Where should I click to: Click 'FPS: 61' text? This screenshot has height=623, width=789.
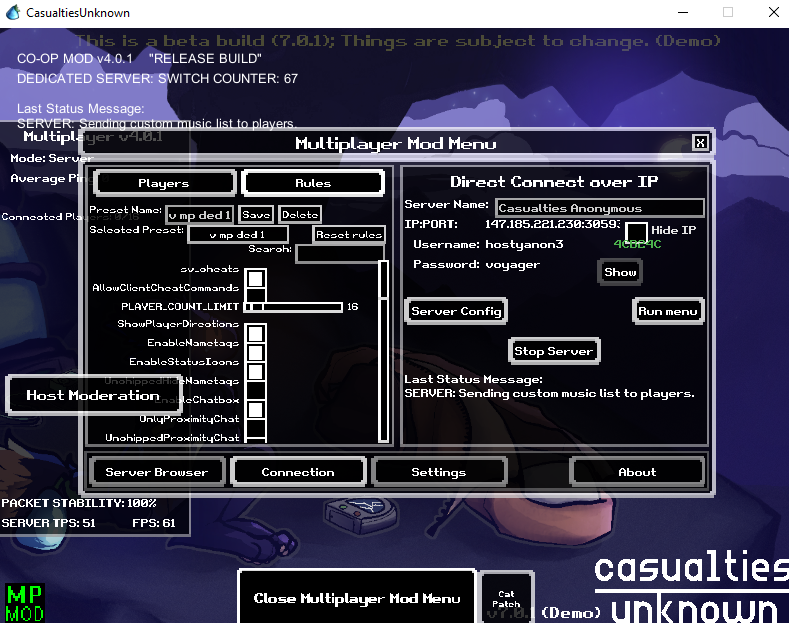click(x=153, y=523)
